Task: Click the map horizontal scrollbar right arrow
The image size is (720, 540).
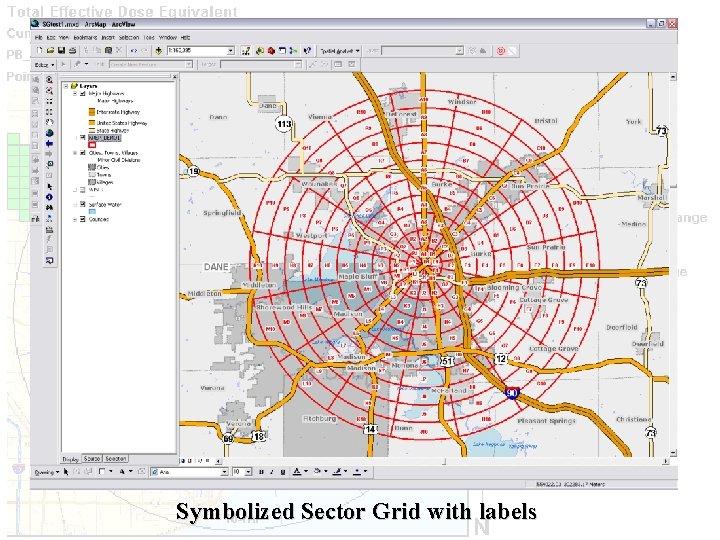Action: tap(666, 461)
